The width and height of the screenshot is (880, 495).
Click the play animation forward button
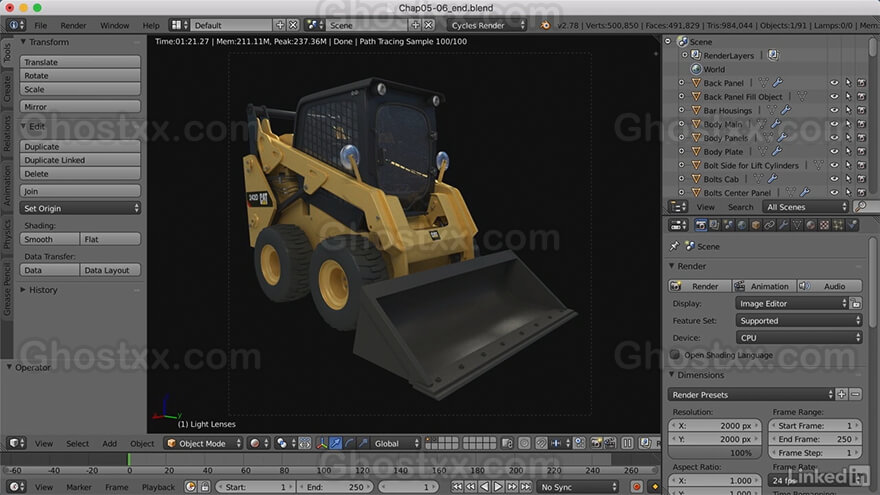(x=498, y=487)
